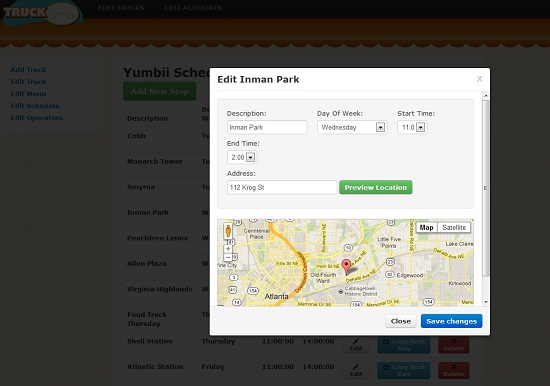Click the Street View pegman icon
Screen dimensions: 550x386
click(x=228, y=231)
